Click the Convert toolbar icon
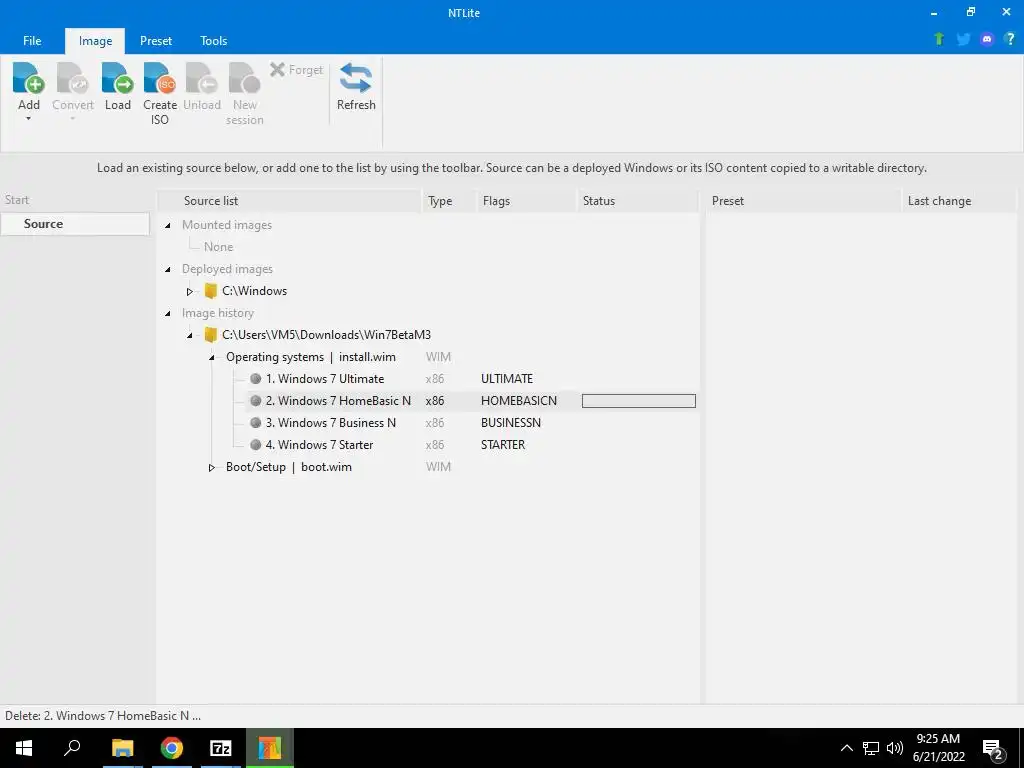The height and width of the screenshot is (768, 1024). (72, 78)
